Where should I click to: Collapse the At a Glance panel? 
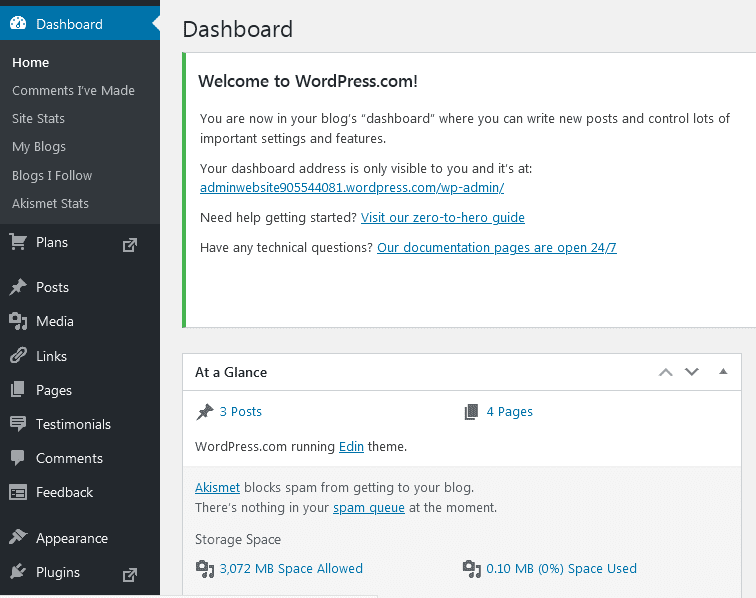tap(723, 371)
